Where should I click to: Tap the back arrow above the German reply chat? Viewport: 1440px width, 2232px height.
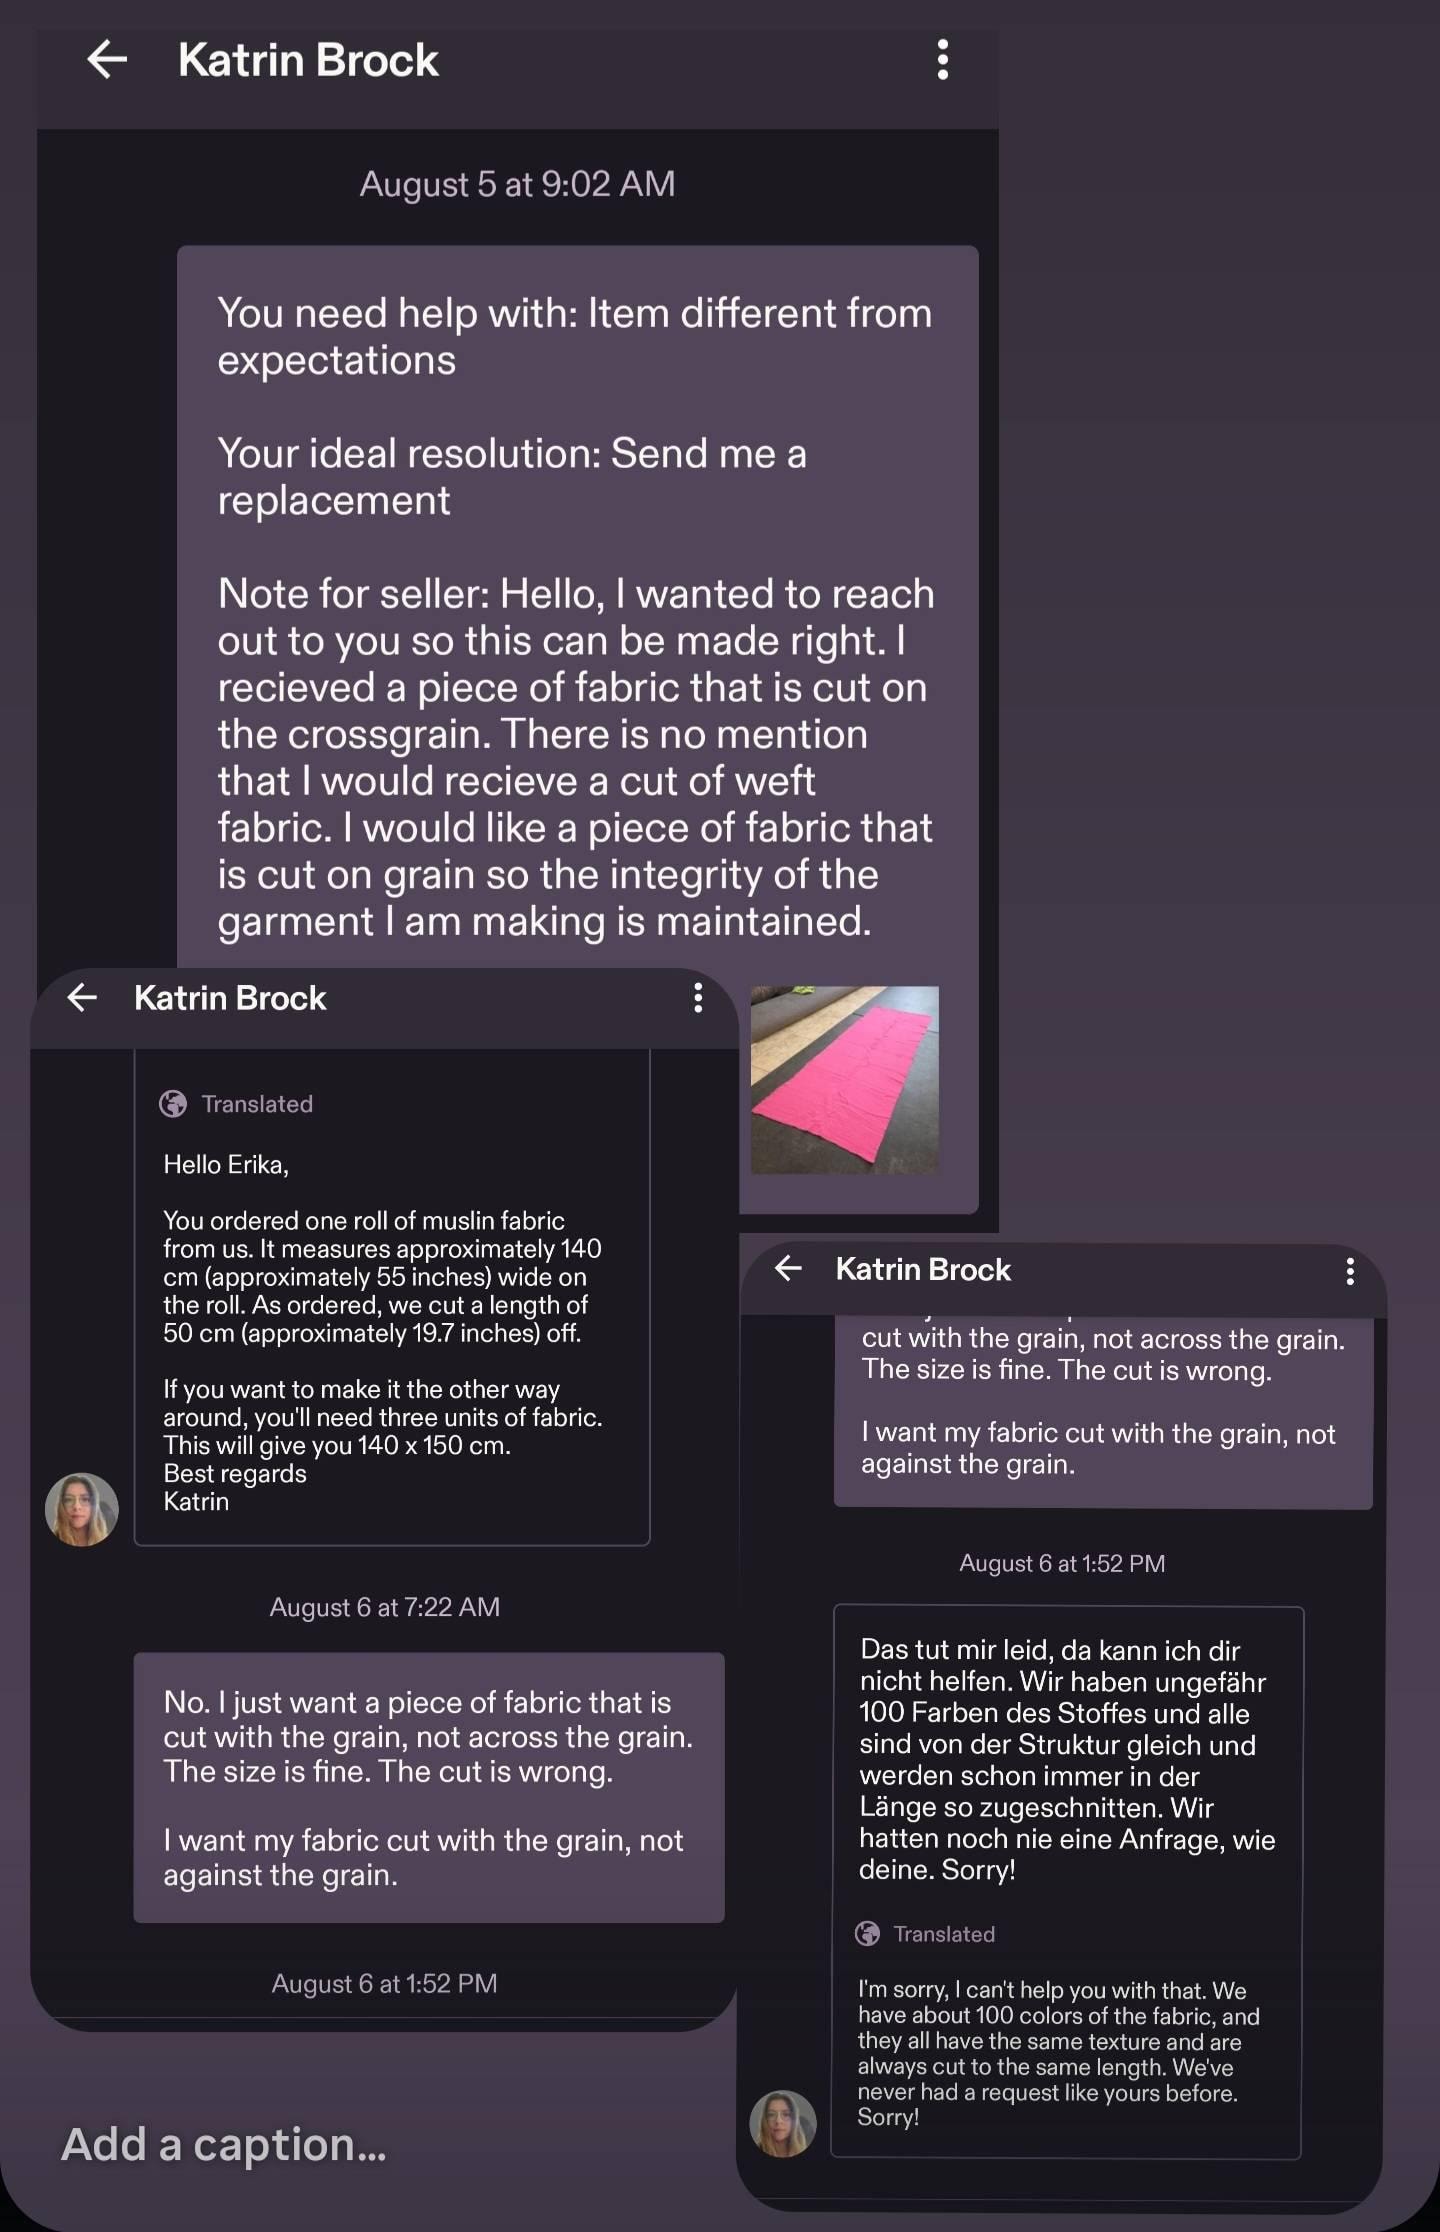(788, 1269)
